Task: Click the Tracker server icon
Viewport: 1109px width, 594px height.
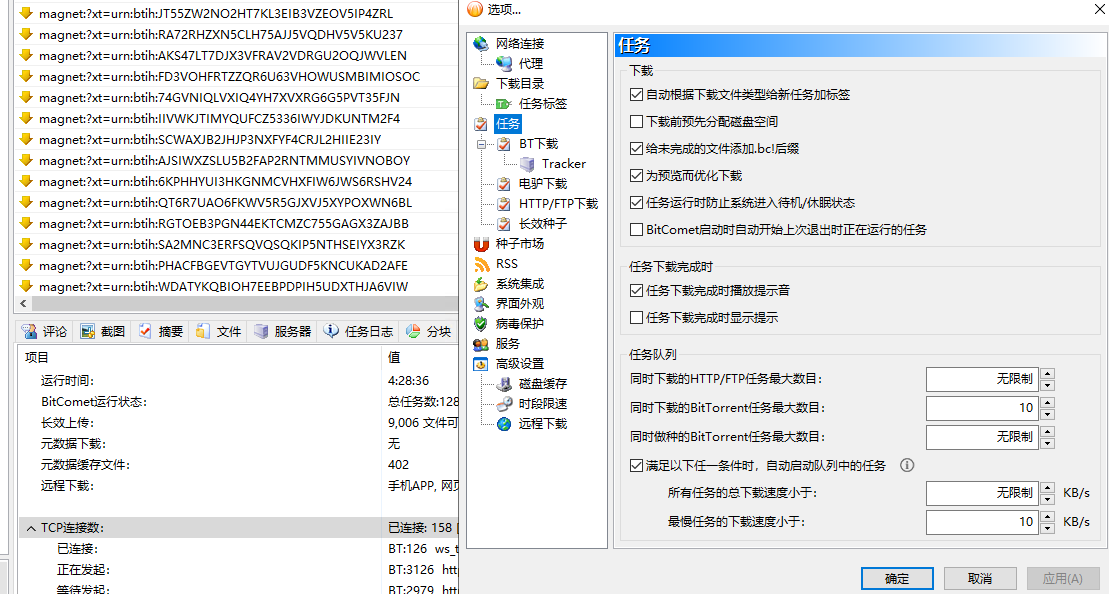Action: click(526, 163)
